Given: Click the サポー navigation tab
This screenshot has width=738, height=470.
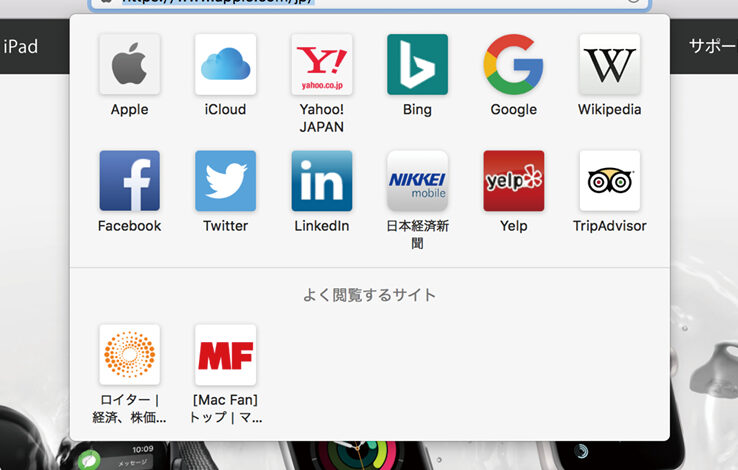Looking at the screenshot, I should click(712, 46).
